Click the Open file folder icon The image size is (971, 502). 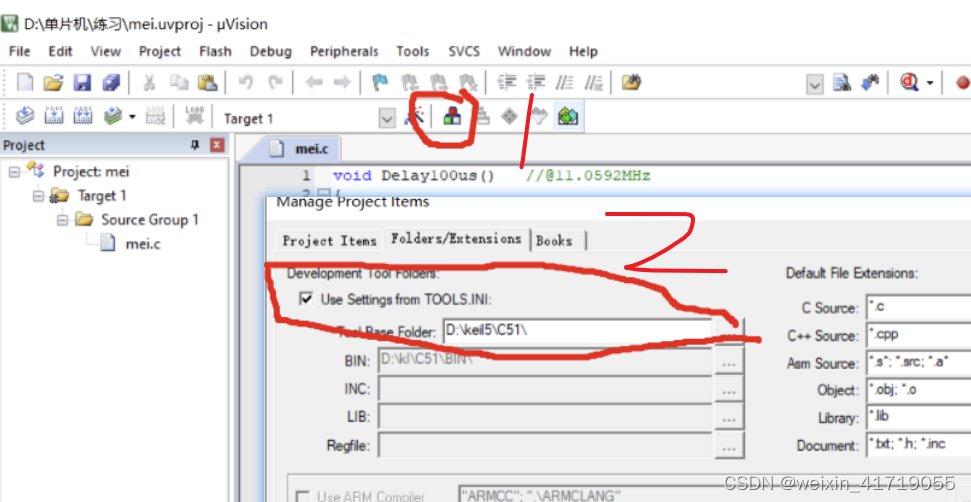click(53, 82)
